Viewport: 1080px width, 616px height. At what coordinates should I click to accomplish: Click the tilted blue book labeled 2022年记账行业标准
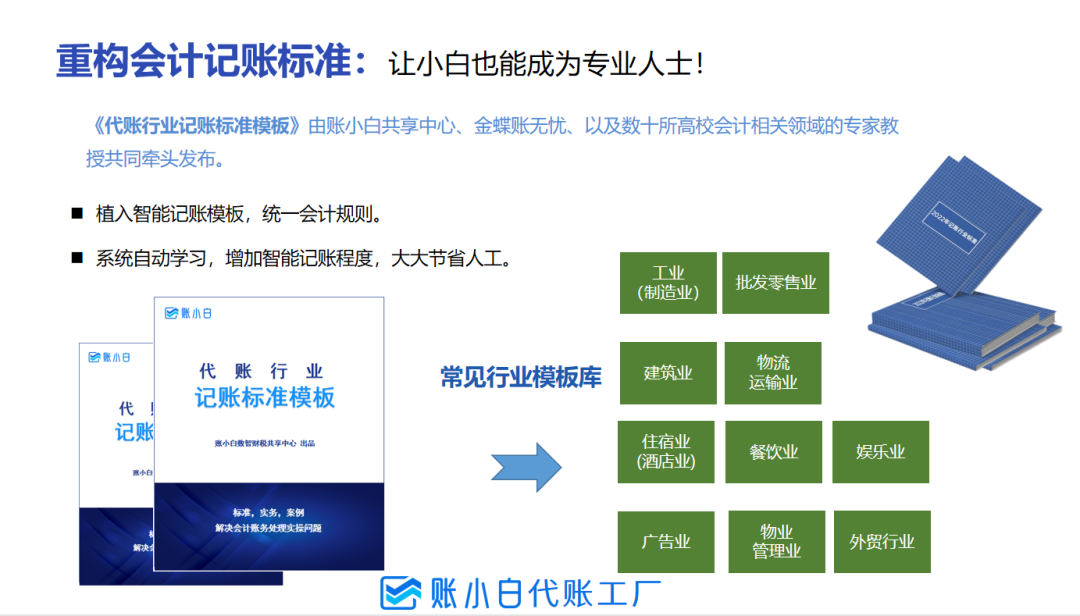pos(959,225)
